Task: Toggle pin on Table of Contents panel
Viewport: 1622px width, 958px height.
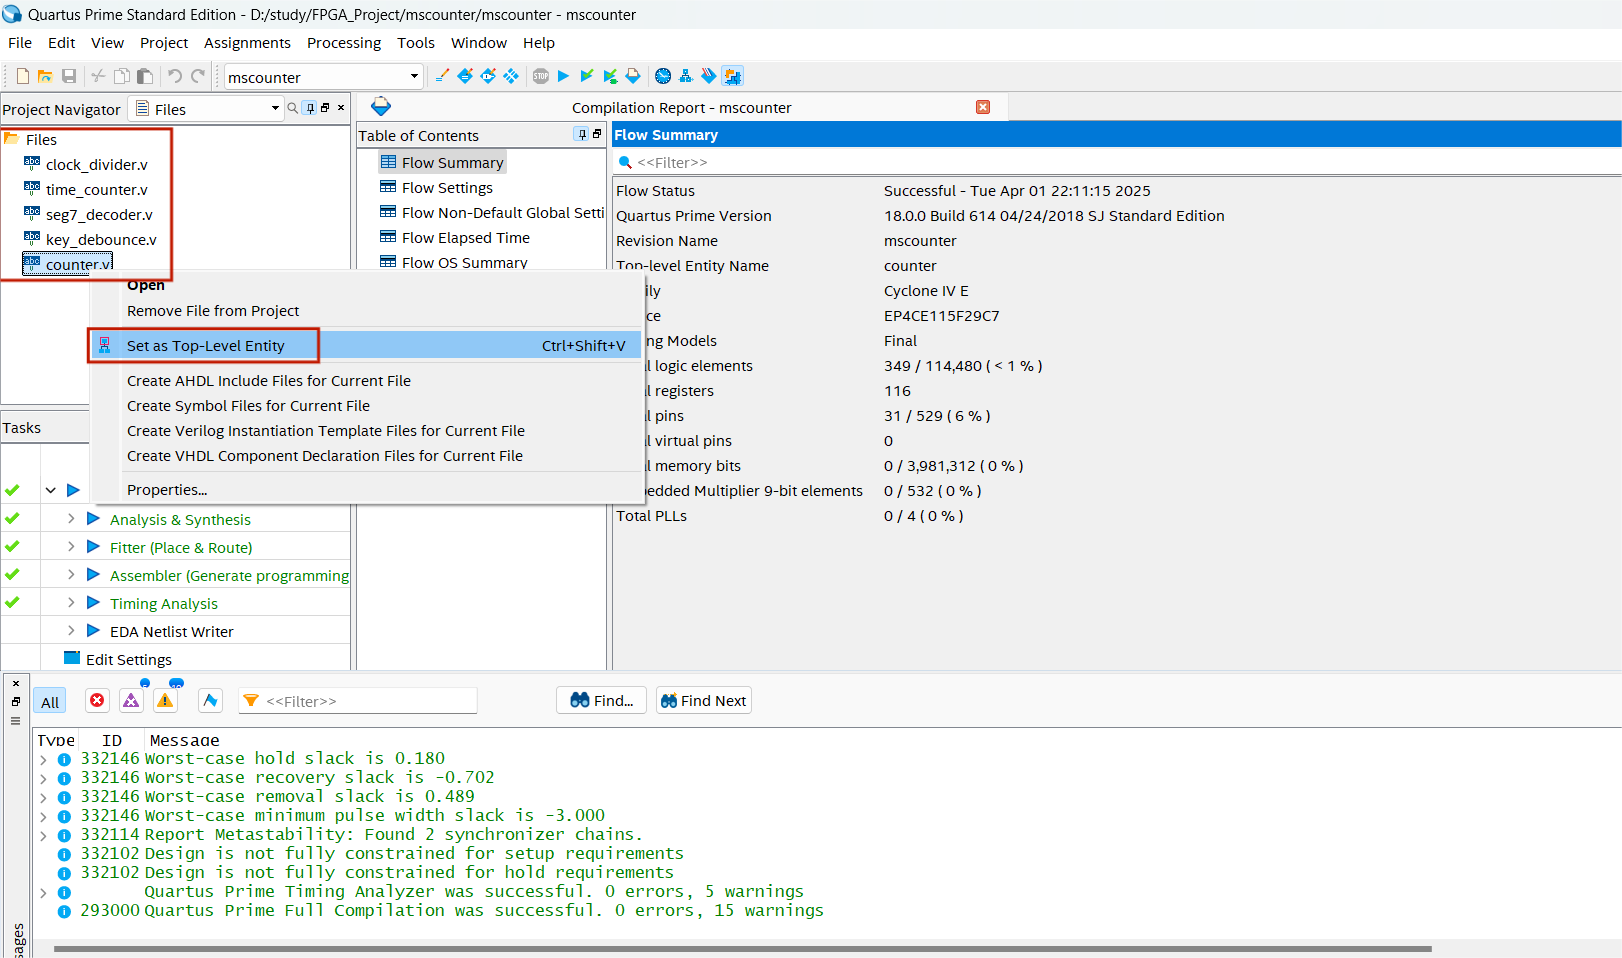Action: tap(582, 134)
